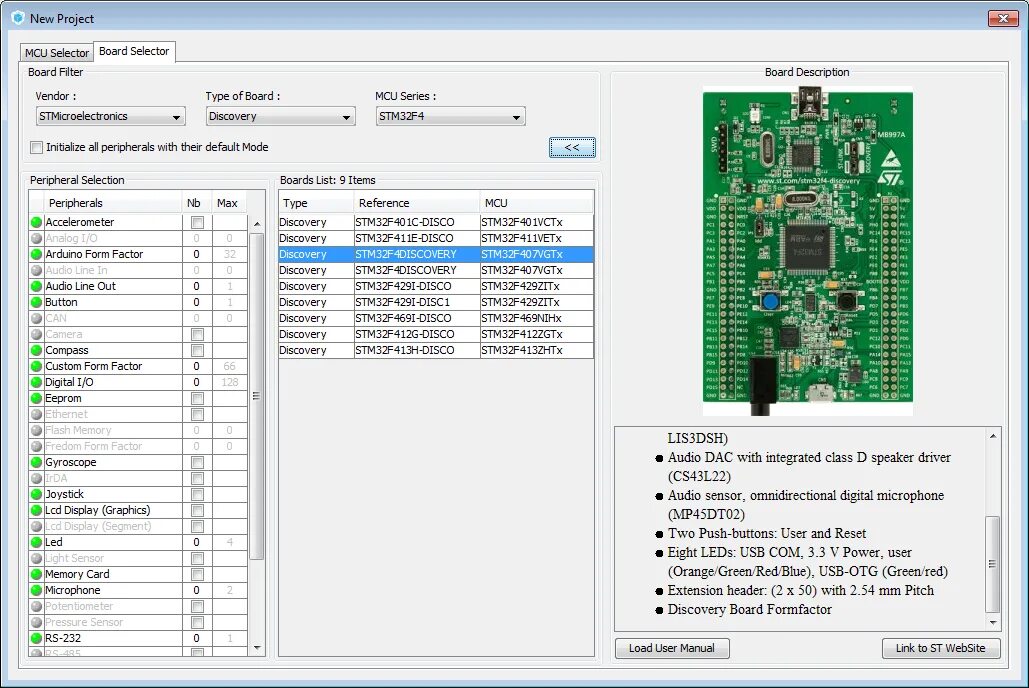
Task: Click the green dot next to RS-232
Action: pos(37,638)
